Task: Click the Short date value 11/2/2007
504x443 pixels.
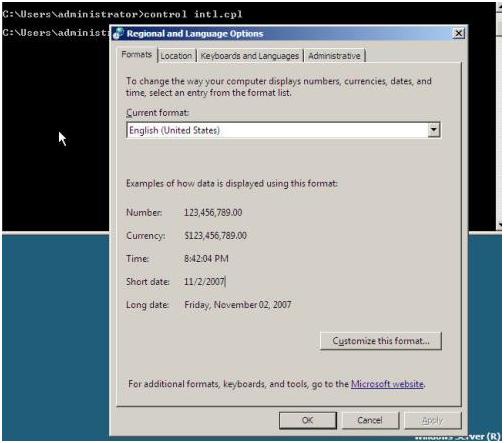Action: [x=204, y=282]
